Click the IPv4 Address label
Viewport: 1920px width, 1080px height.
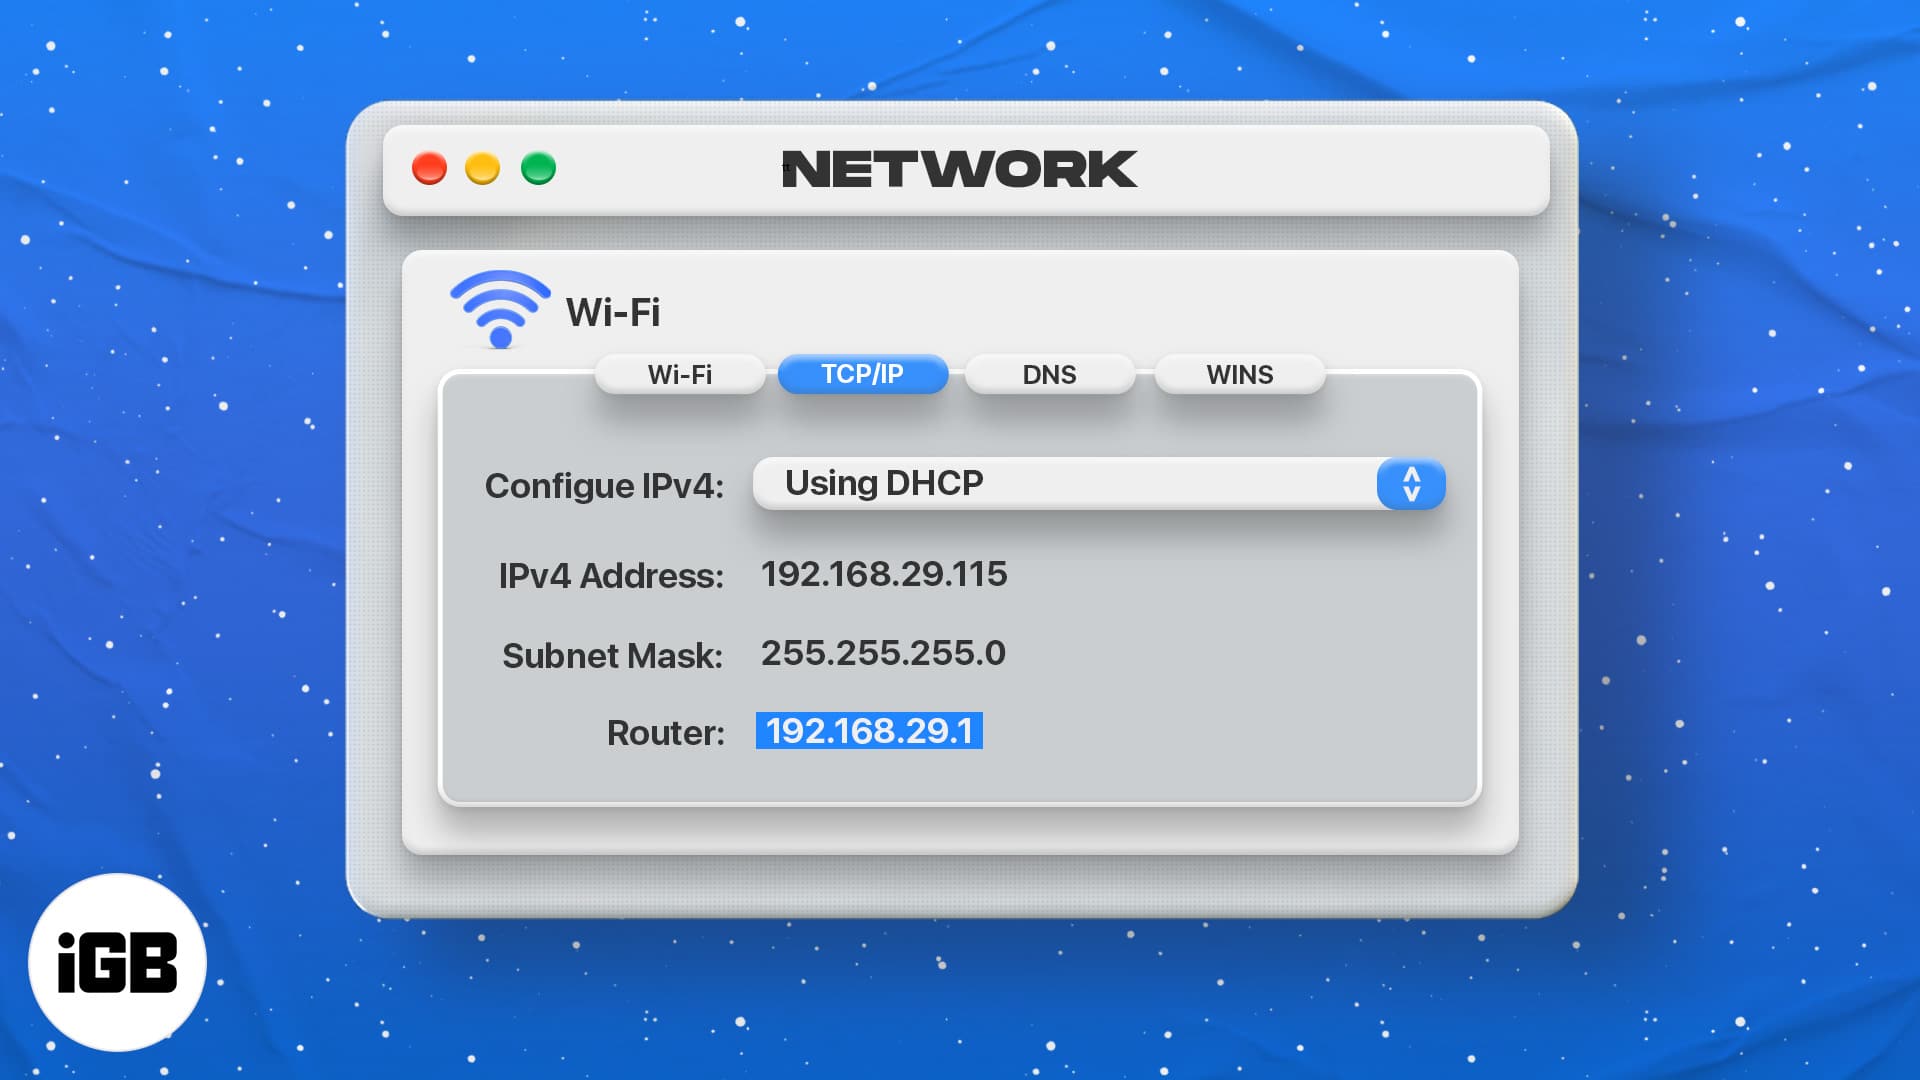click(x=611, y=576)
